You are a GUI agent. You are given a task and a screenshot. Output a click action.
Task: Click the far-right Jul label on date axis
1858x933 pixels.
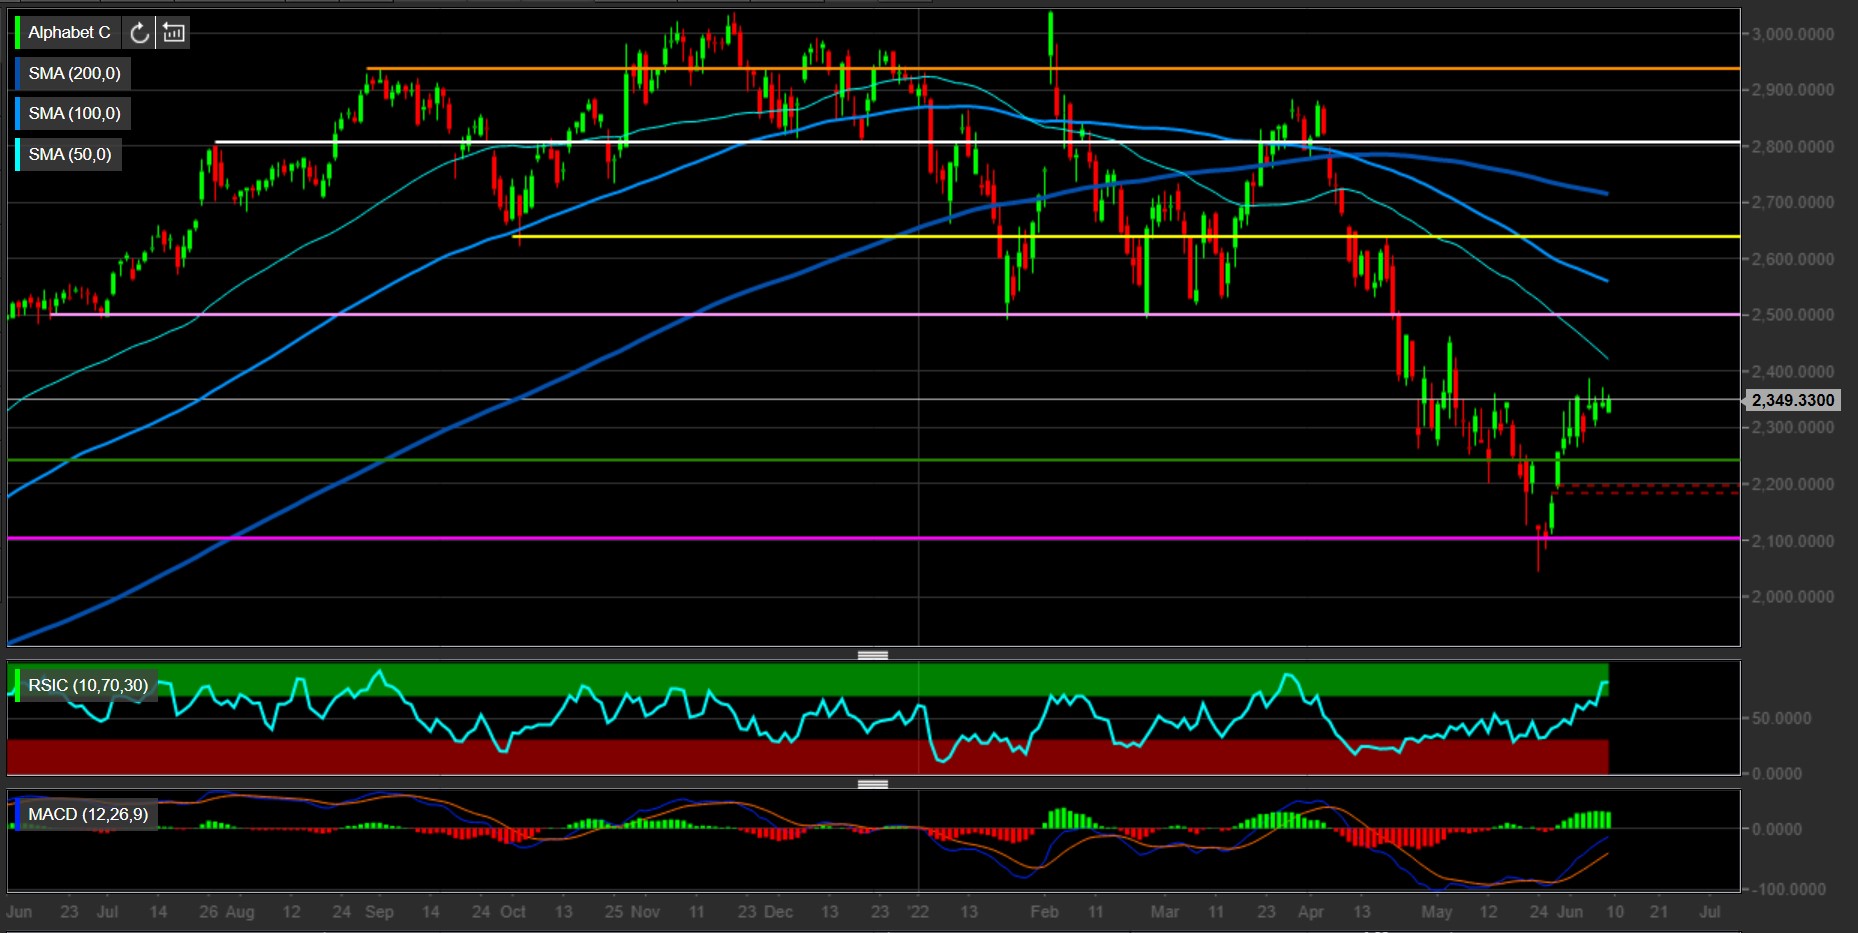(1710, 912)
